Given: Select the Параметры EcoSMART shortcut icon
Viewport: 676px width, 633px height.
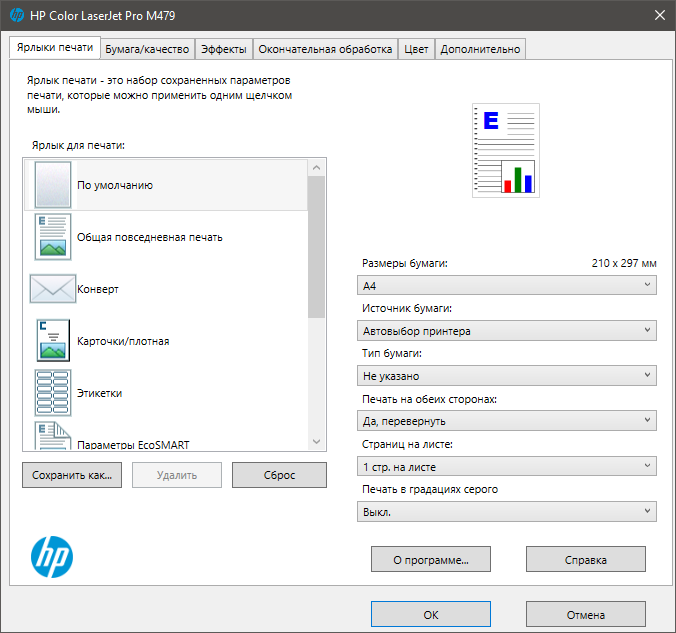Looking at the screenshot, I should coord(53,436).
